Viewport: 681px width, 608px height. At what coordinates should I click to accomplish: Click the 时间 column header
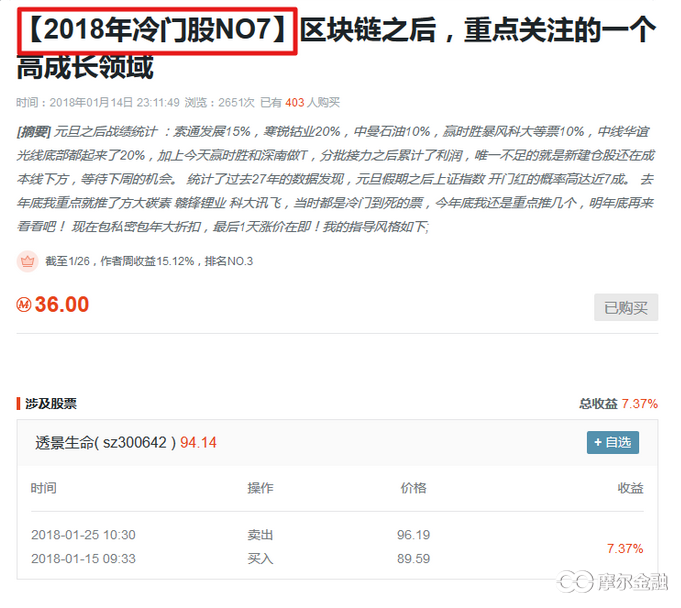click(43, 488)
